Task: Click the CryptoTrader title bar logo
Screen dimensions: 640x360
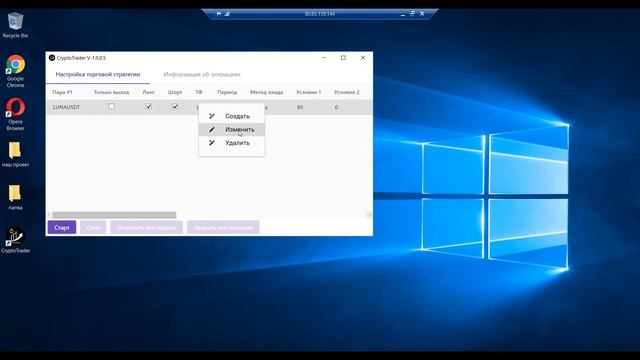Action: [52, 58]
